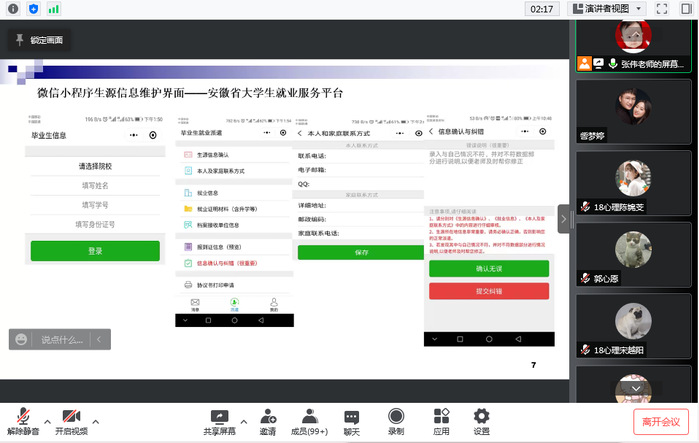Click back arrow beside 信息确认与纠错
Viewport: 699px width, 443px height.
coord(431,131)
